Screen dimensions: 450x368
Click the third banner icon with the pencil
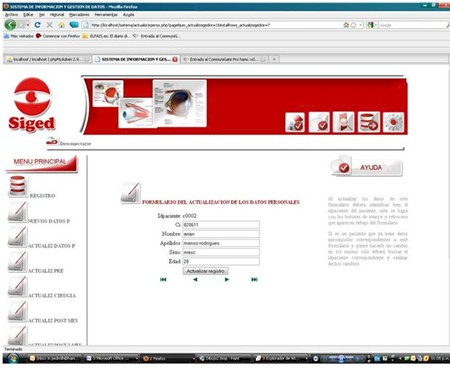click(x=343, y=122)
